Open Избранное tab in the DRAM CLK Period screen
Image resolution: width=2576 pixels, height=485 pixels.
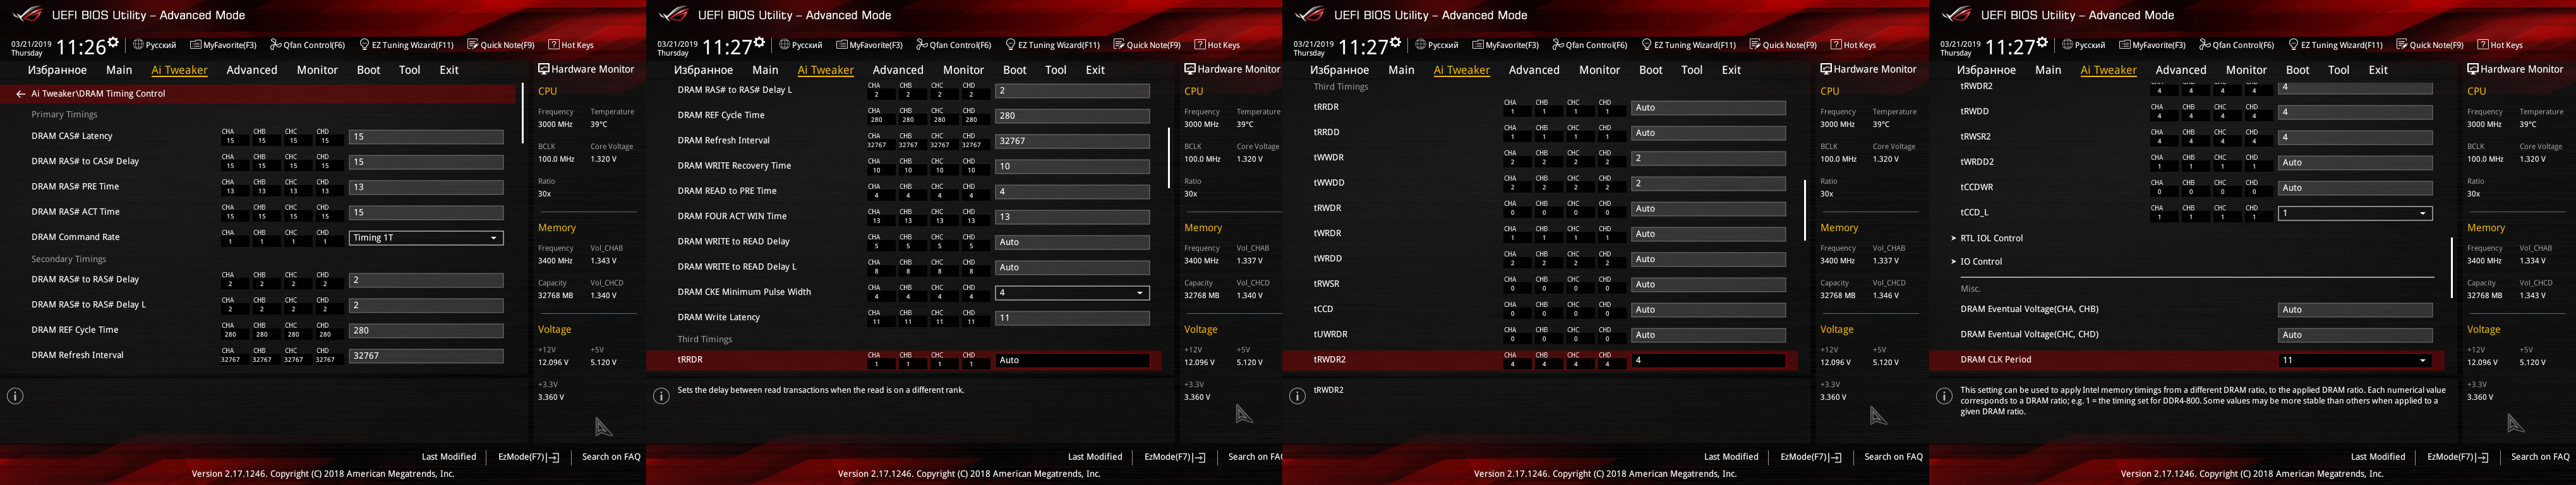(x=1986, y=70)
